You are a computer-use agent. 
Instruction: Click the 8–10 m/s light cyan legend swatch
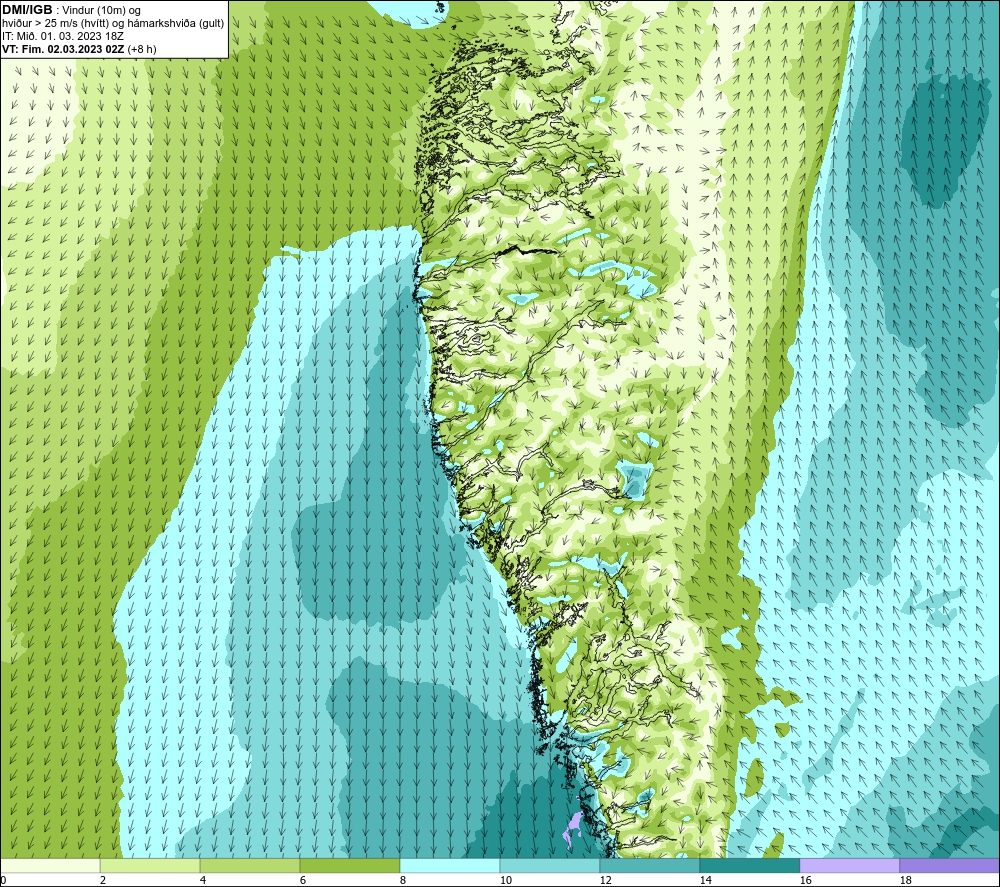(x=450, y=866)
